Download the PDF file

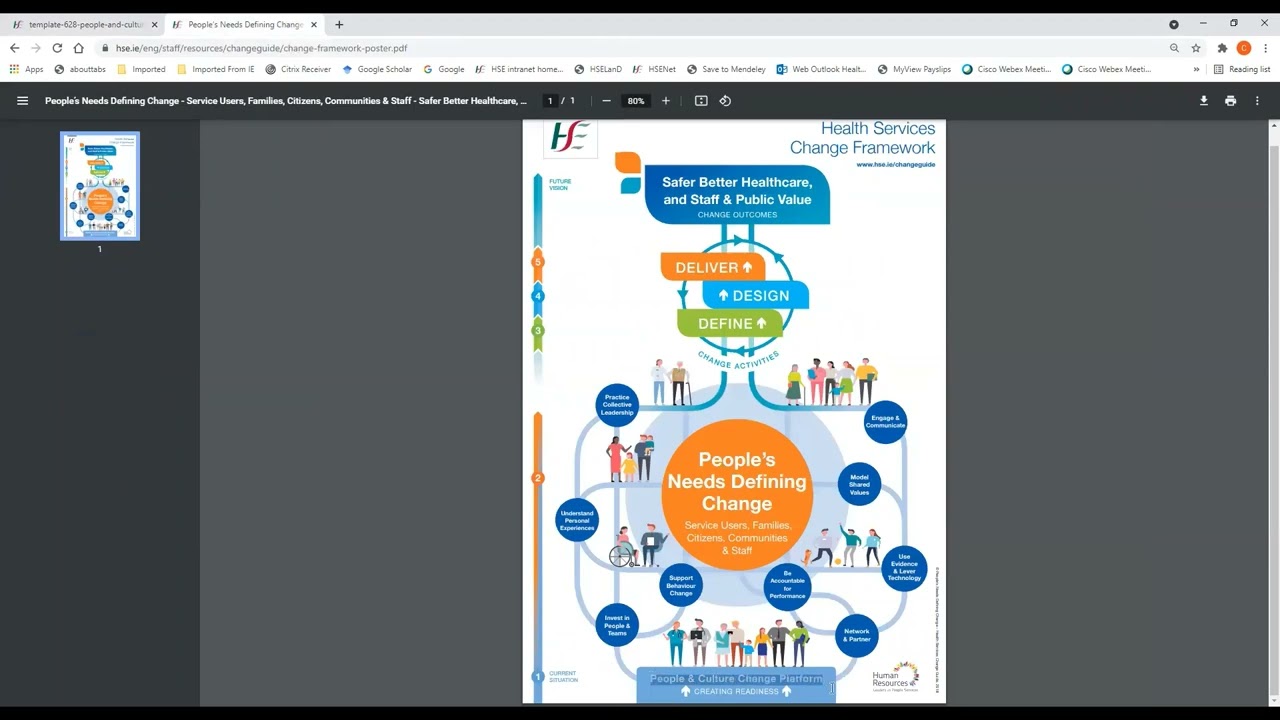click(1204, 101)
